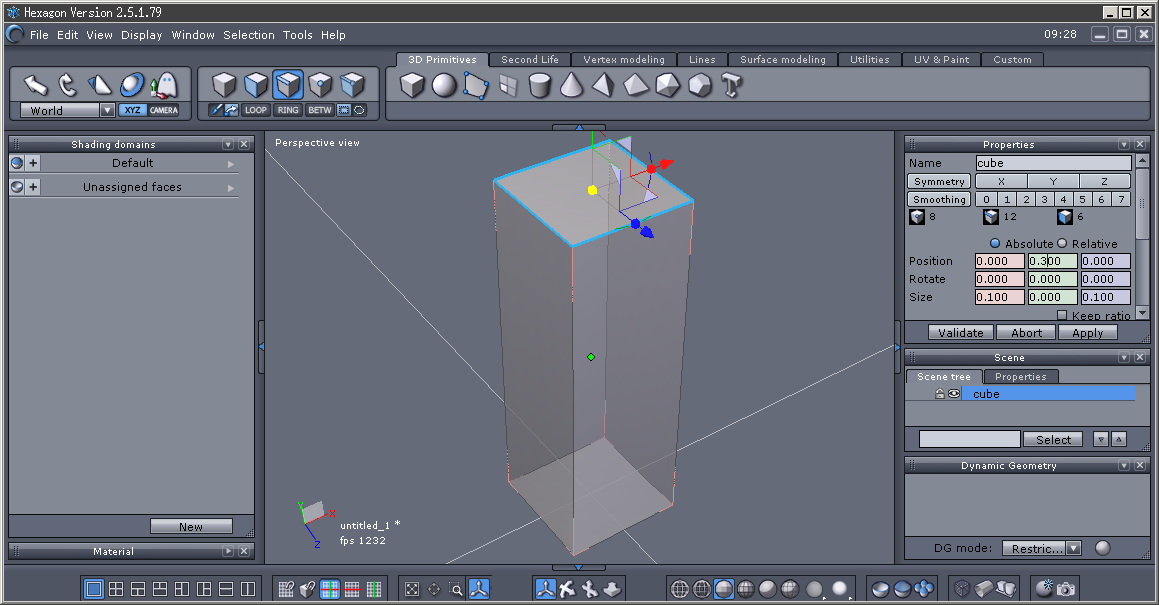Image resolution: width=1159 pixels, height=605 pixels.
Task: Click the camera snapshot render icon
Action: (1066, 589)
